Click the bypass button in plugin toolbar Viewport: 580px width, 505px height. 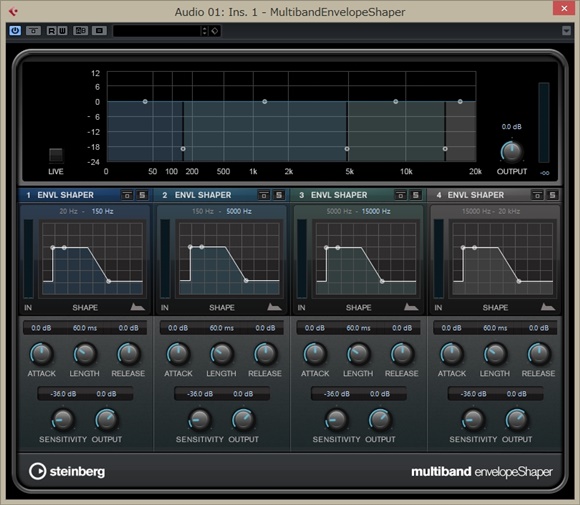[x=33, y=31]
